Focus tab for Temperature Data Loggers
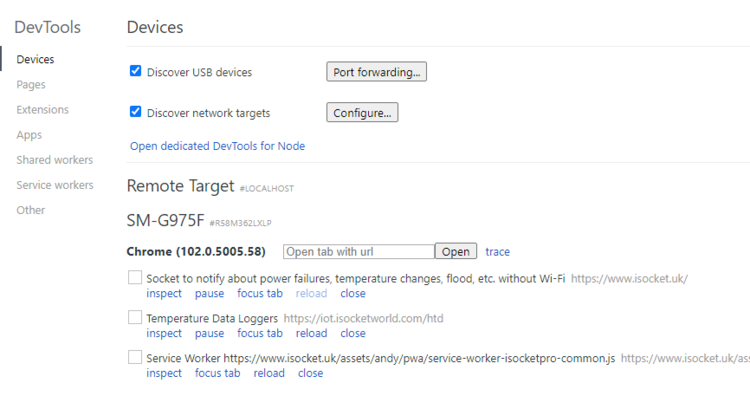The image size is (750, 396). [260, 333]
